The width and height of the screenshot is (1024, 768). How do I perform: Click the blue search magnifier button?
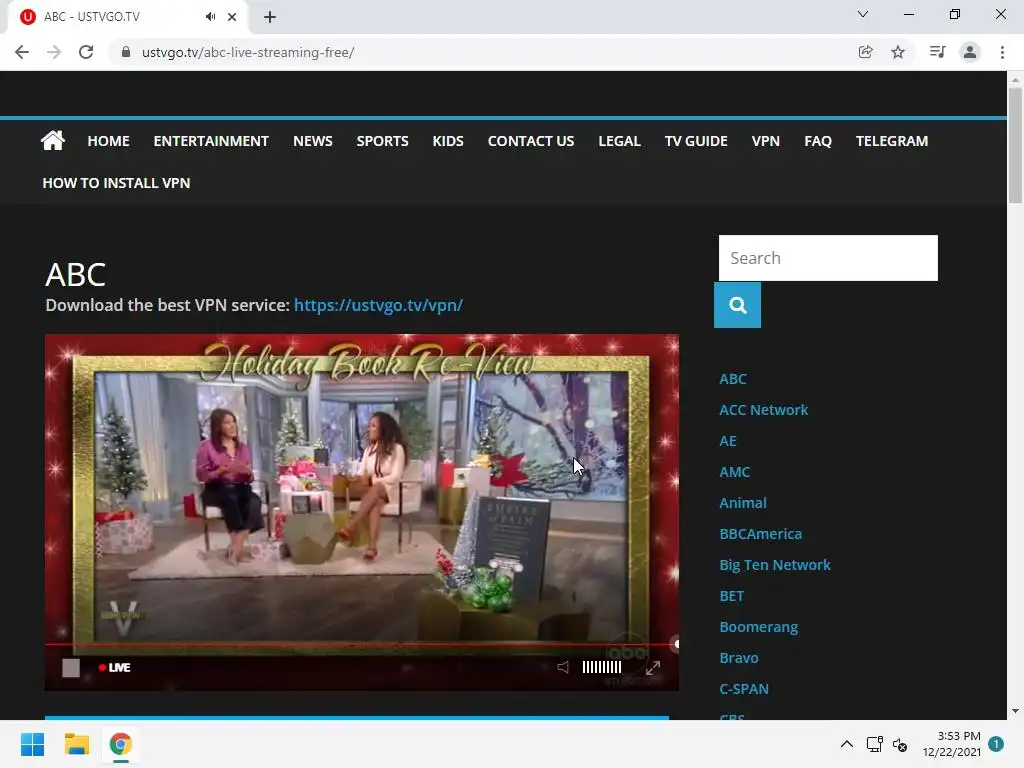pos(737,305)
